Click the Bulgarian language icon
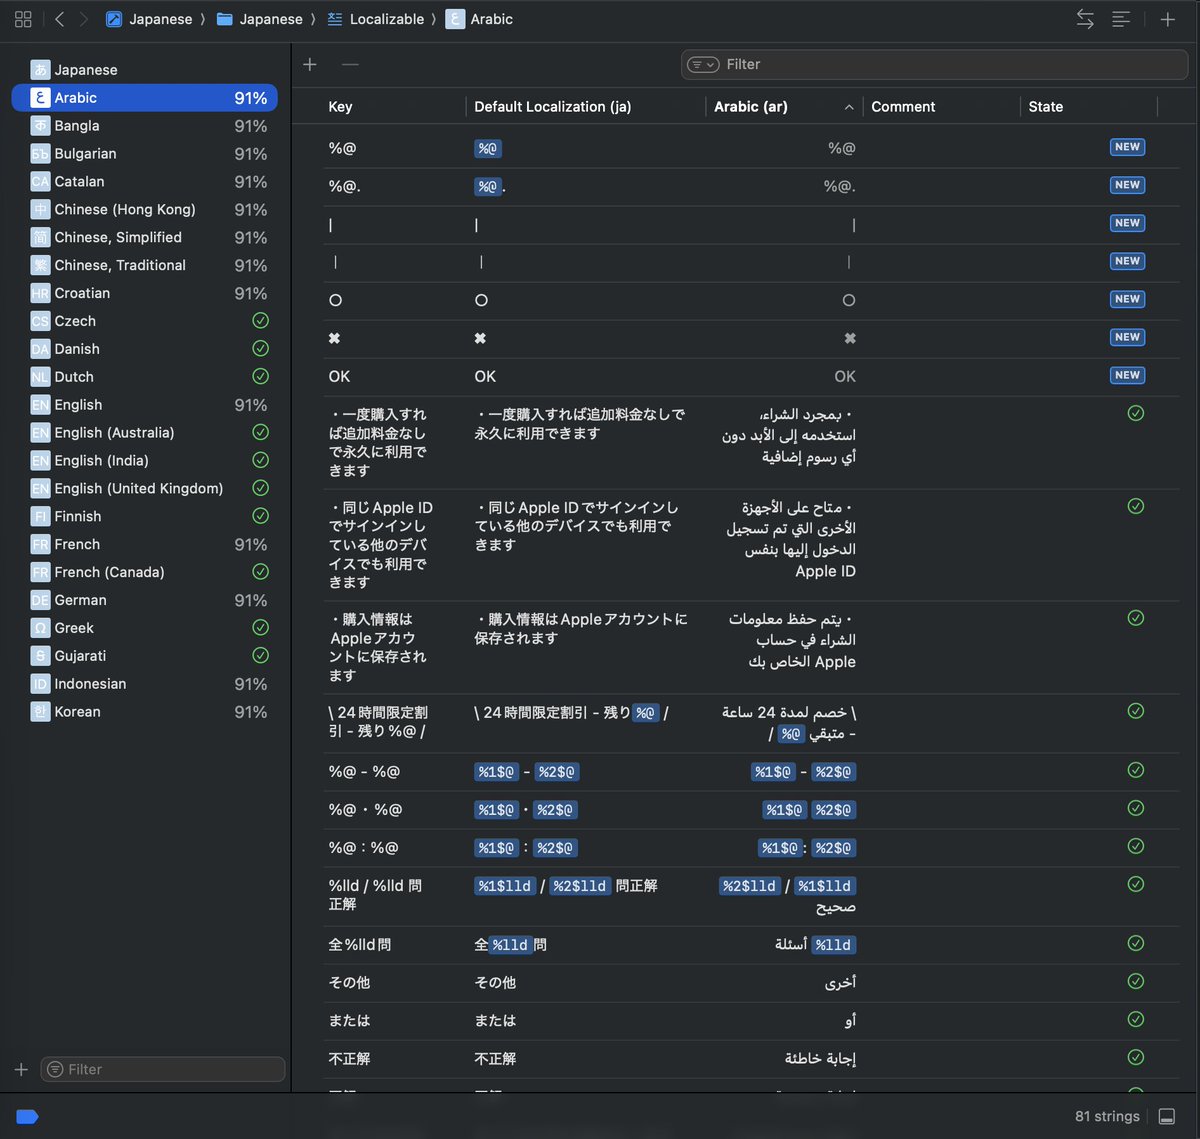The height and width of the screenshot is (1139, 1200). point(40,154)
